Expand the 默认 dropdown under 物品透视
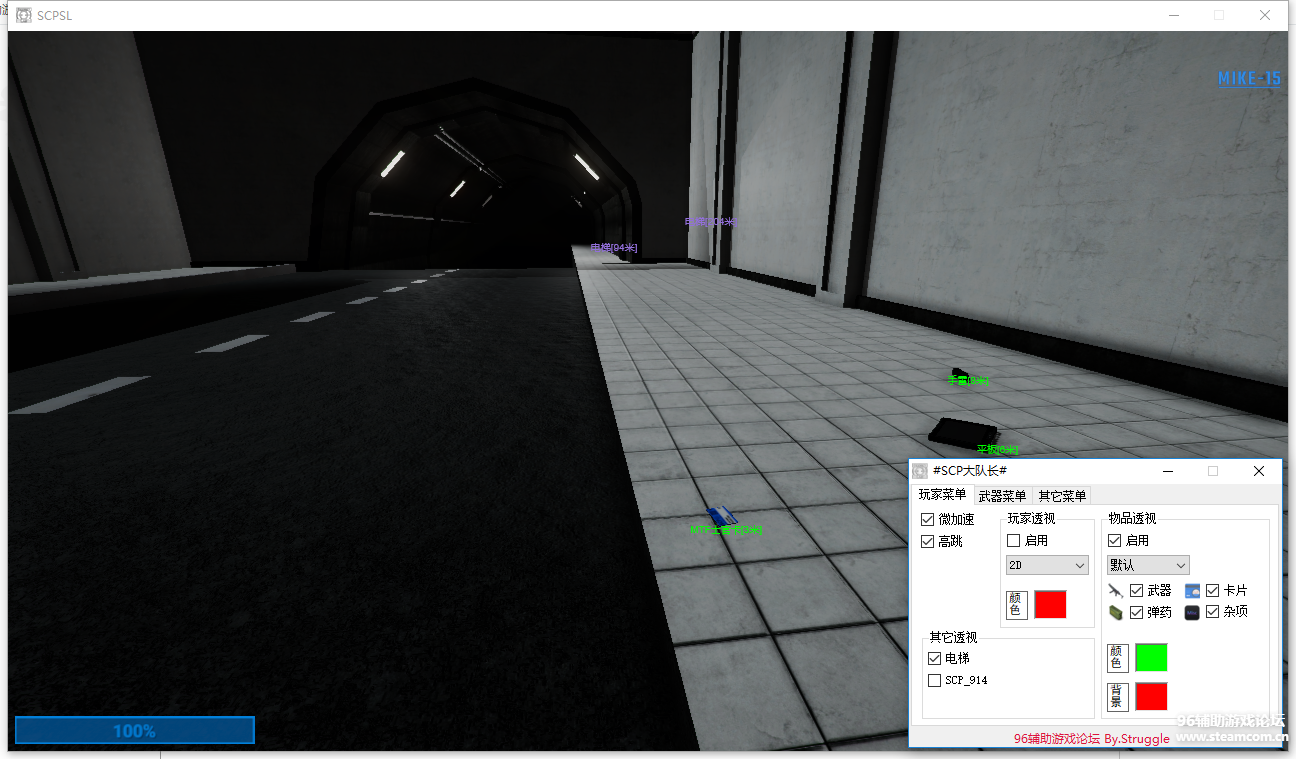This screenshot has width=1296, height=759. (x=1148, y=565)
